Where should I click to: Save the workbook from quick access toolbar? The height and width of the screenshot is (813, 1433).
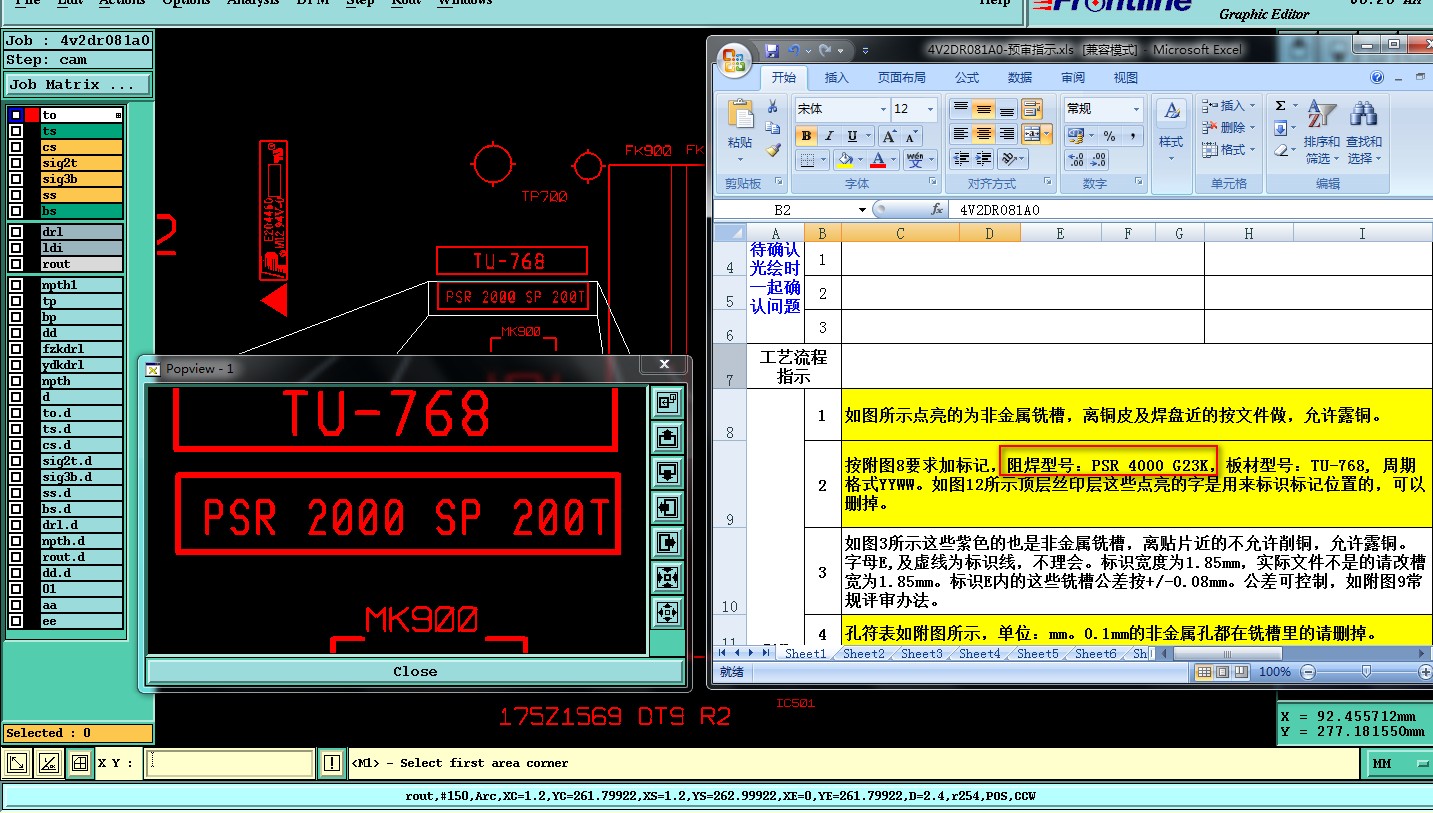pyautogui.click(x=772, y=50)
